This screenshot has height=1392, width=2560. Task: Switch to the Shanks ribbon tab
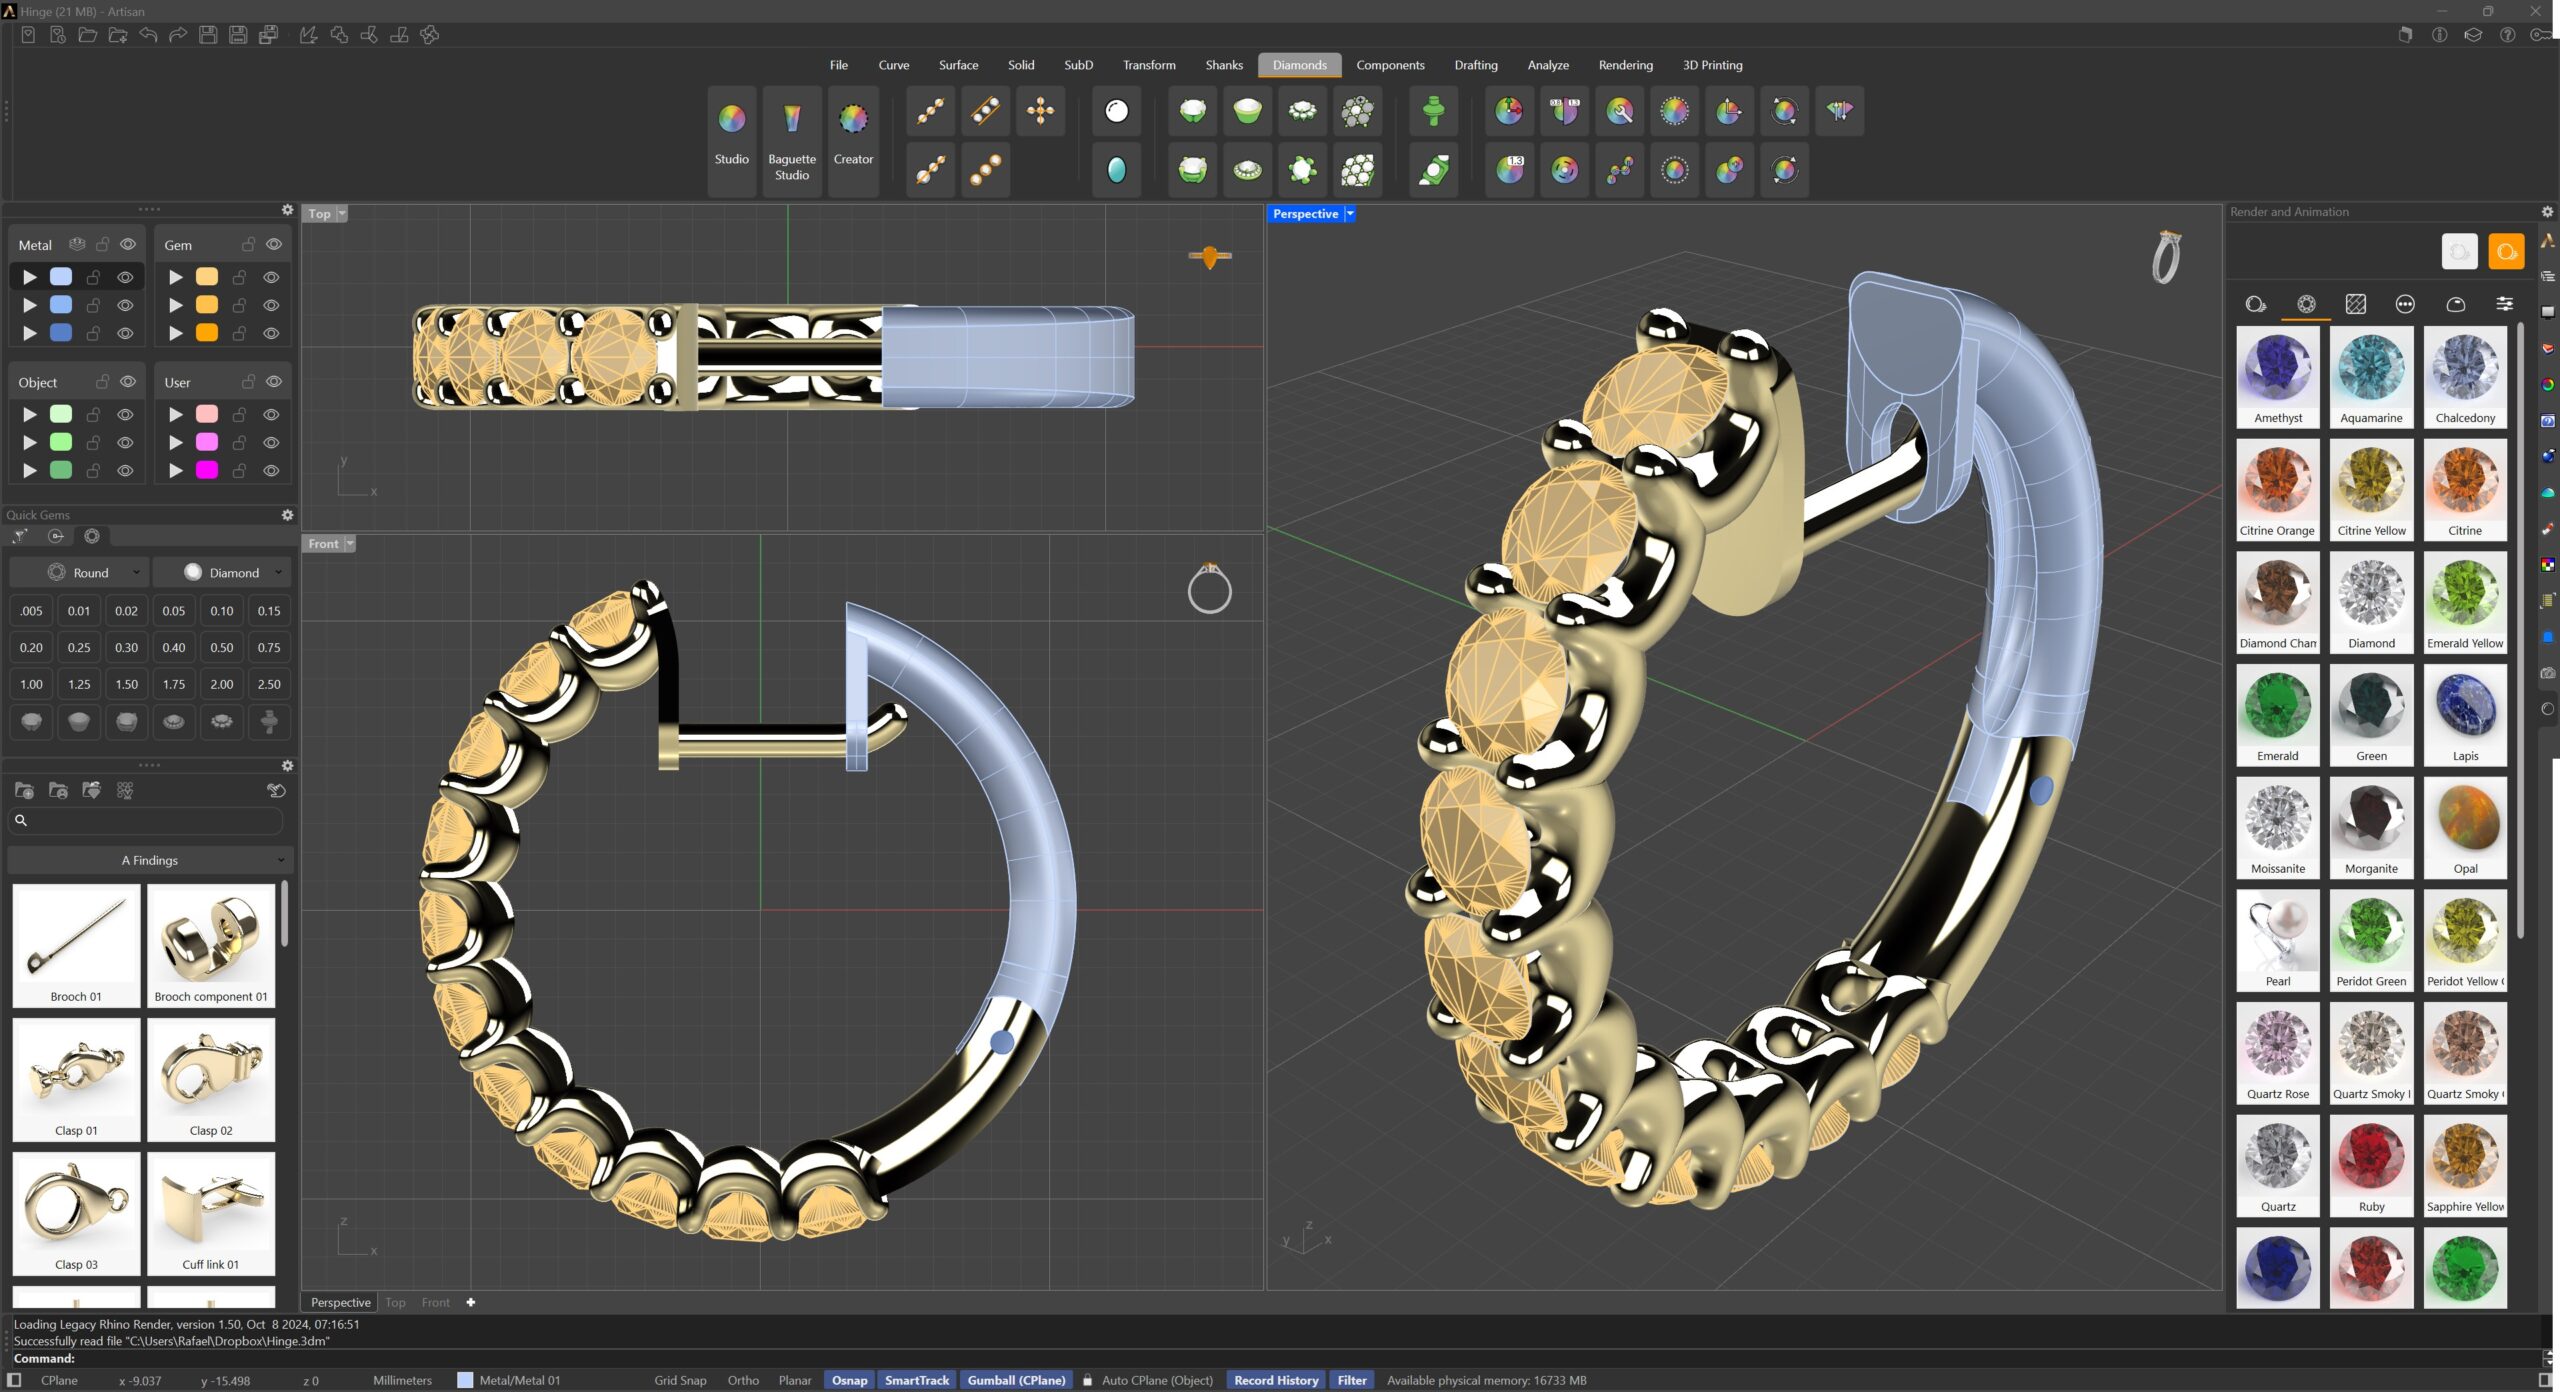tap(1224, 65)
